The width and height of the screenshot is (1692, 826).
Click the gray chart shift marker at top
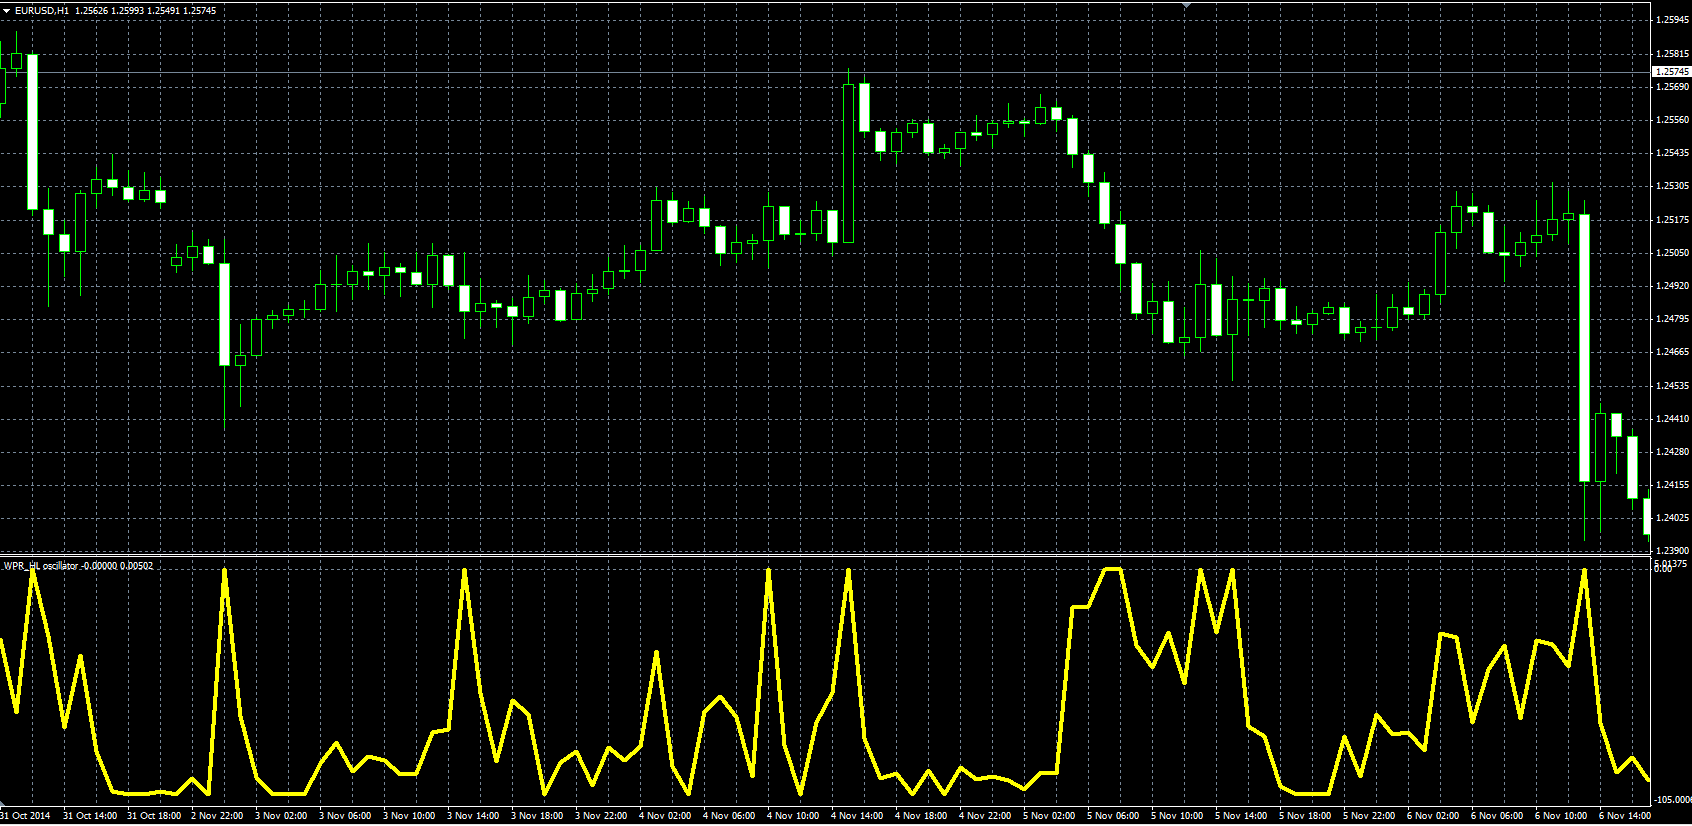click(x=1187, y=5)
